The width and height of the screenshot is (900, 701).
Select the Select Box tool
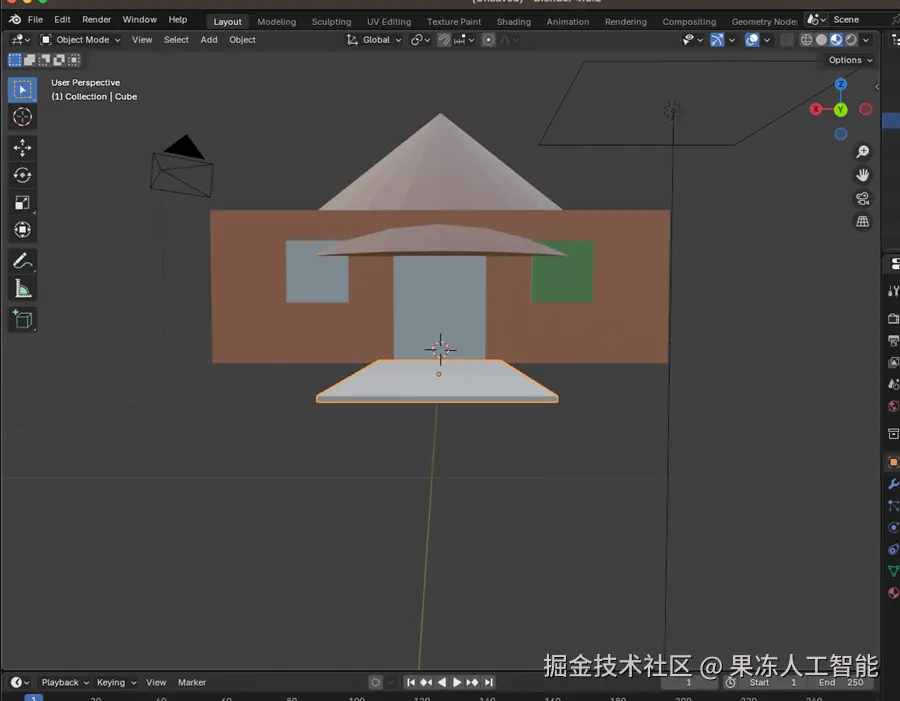pos(22,90)
